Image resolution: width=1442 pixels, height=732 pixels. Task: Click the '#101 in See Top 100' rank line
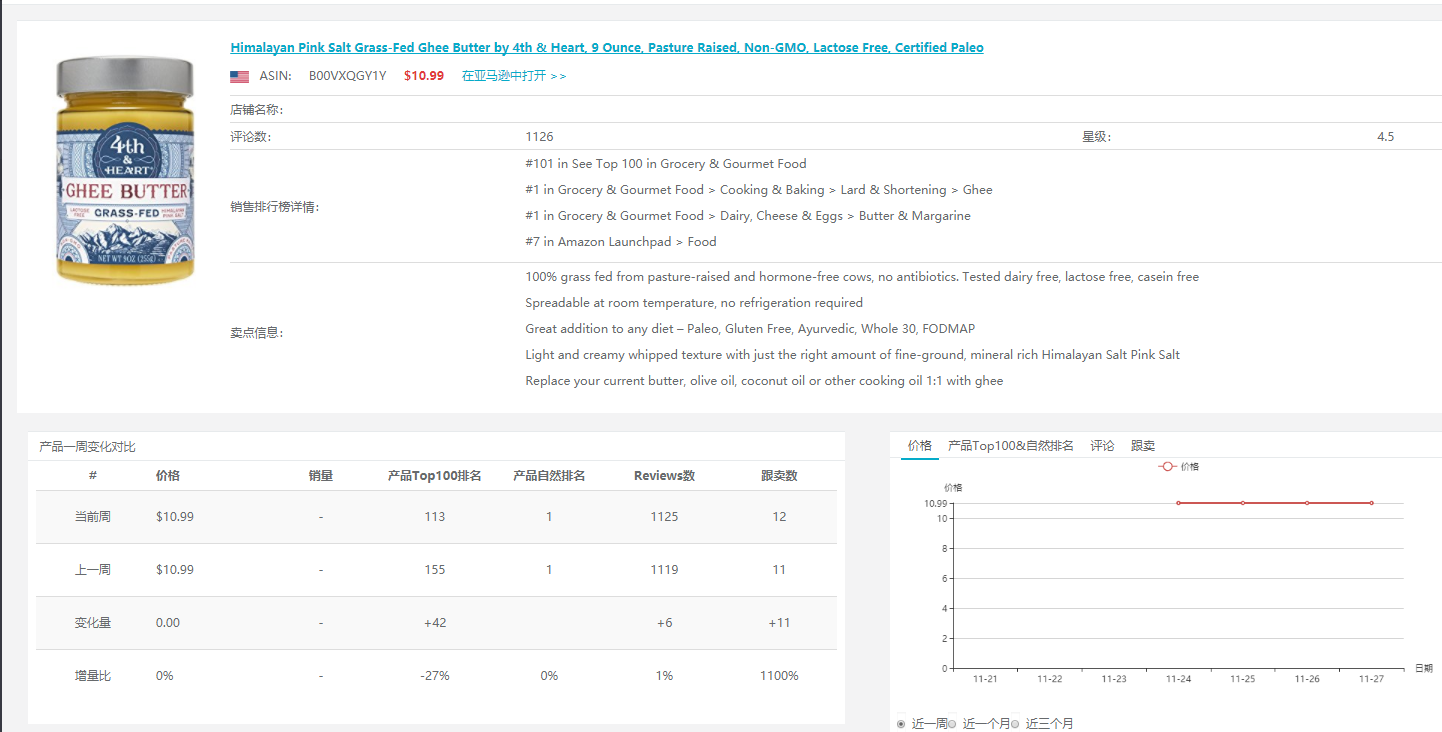[665, 164]
